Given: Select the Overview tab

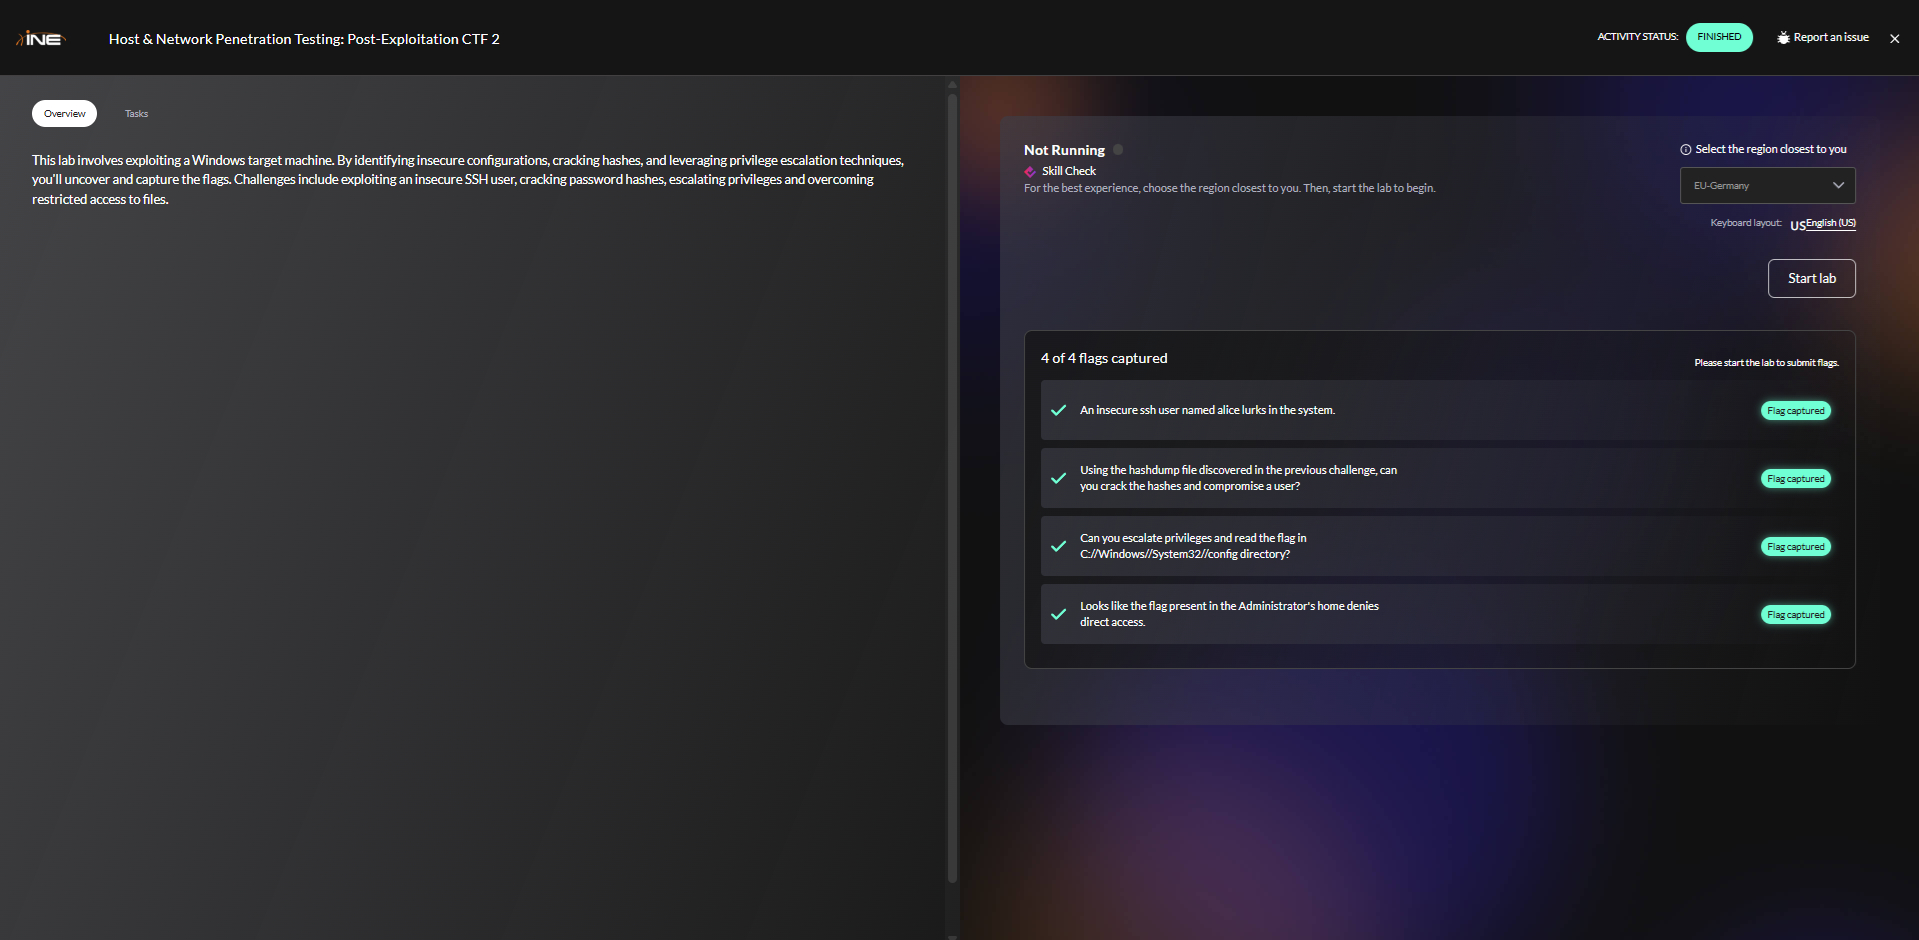Looking at the screenshot, I should (64, 114).
